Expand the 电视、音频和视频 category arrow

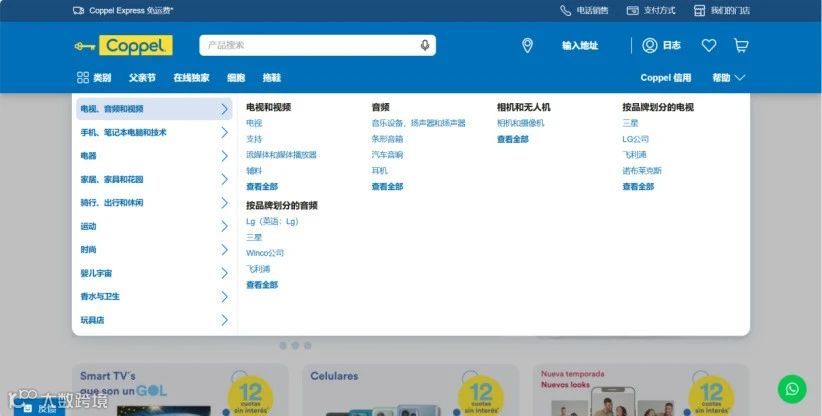coord(224,109)
